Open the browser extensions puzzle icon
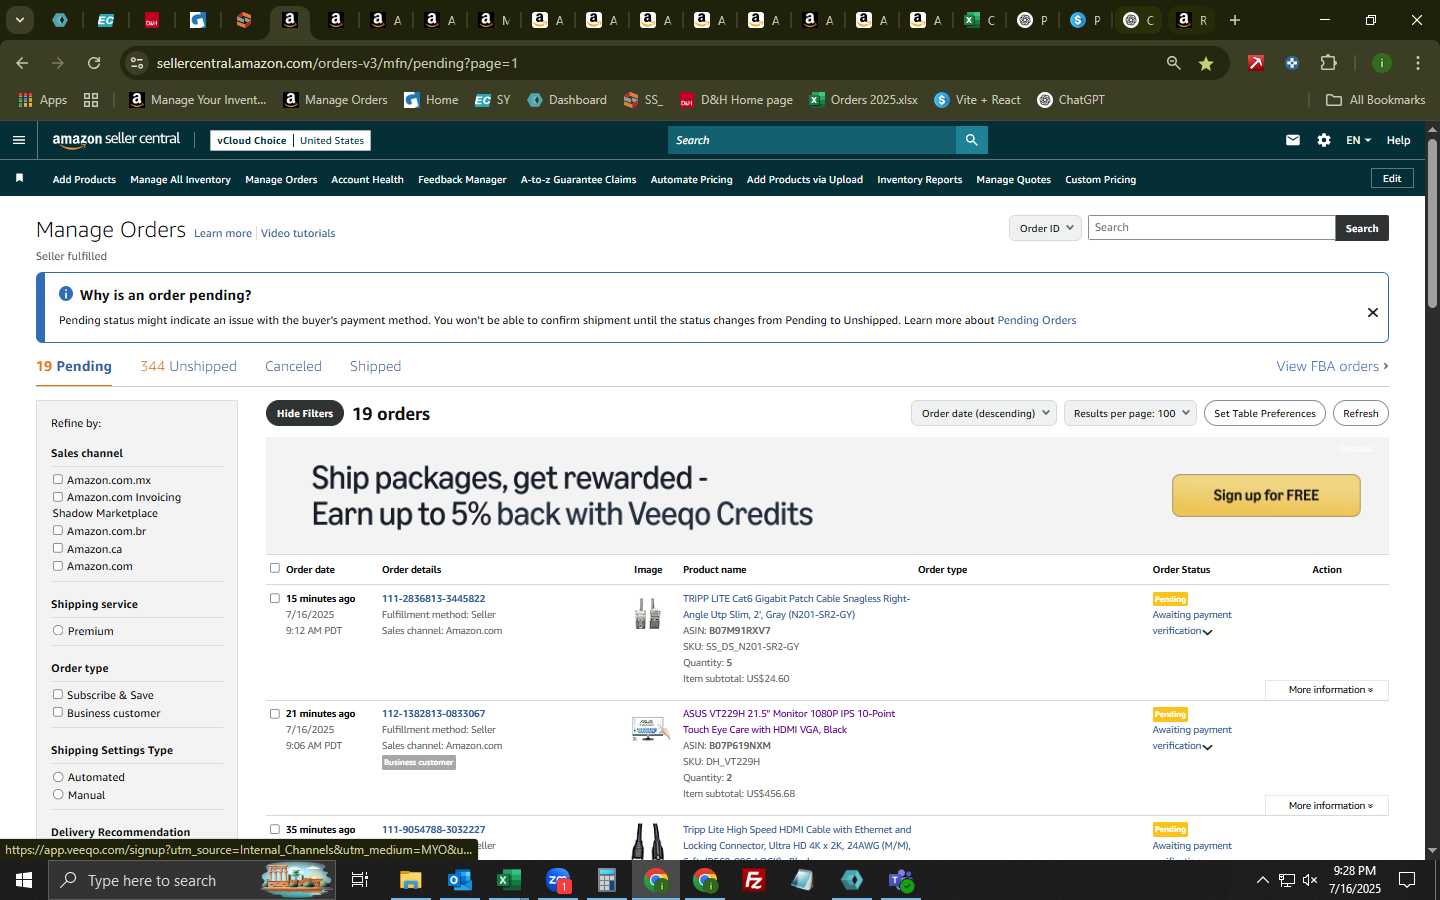This screenshot has height=900, width=1440. (x=1328, y=63)
